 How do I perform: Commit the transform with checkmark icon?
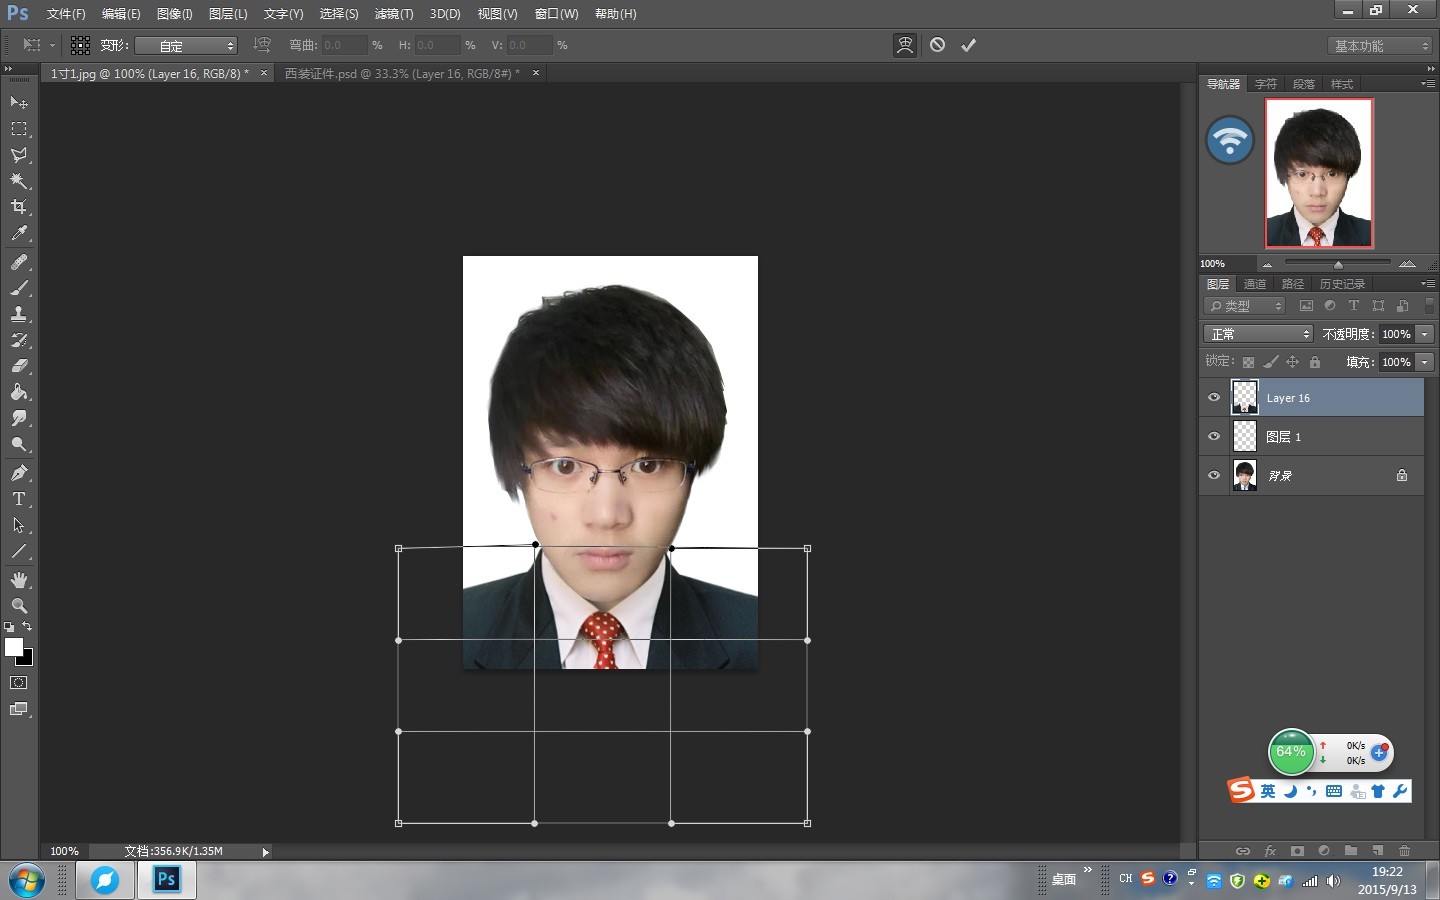(968, 45)
